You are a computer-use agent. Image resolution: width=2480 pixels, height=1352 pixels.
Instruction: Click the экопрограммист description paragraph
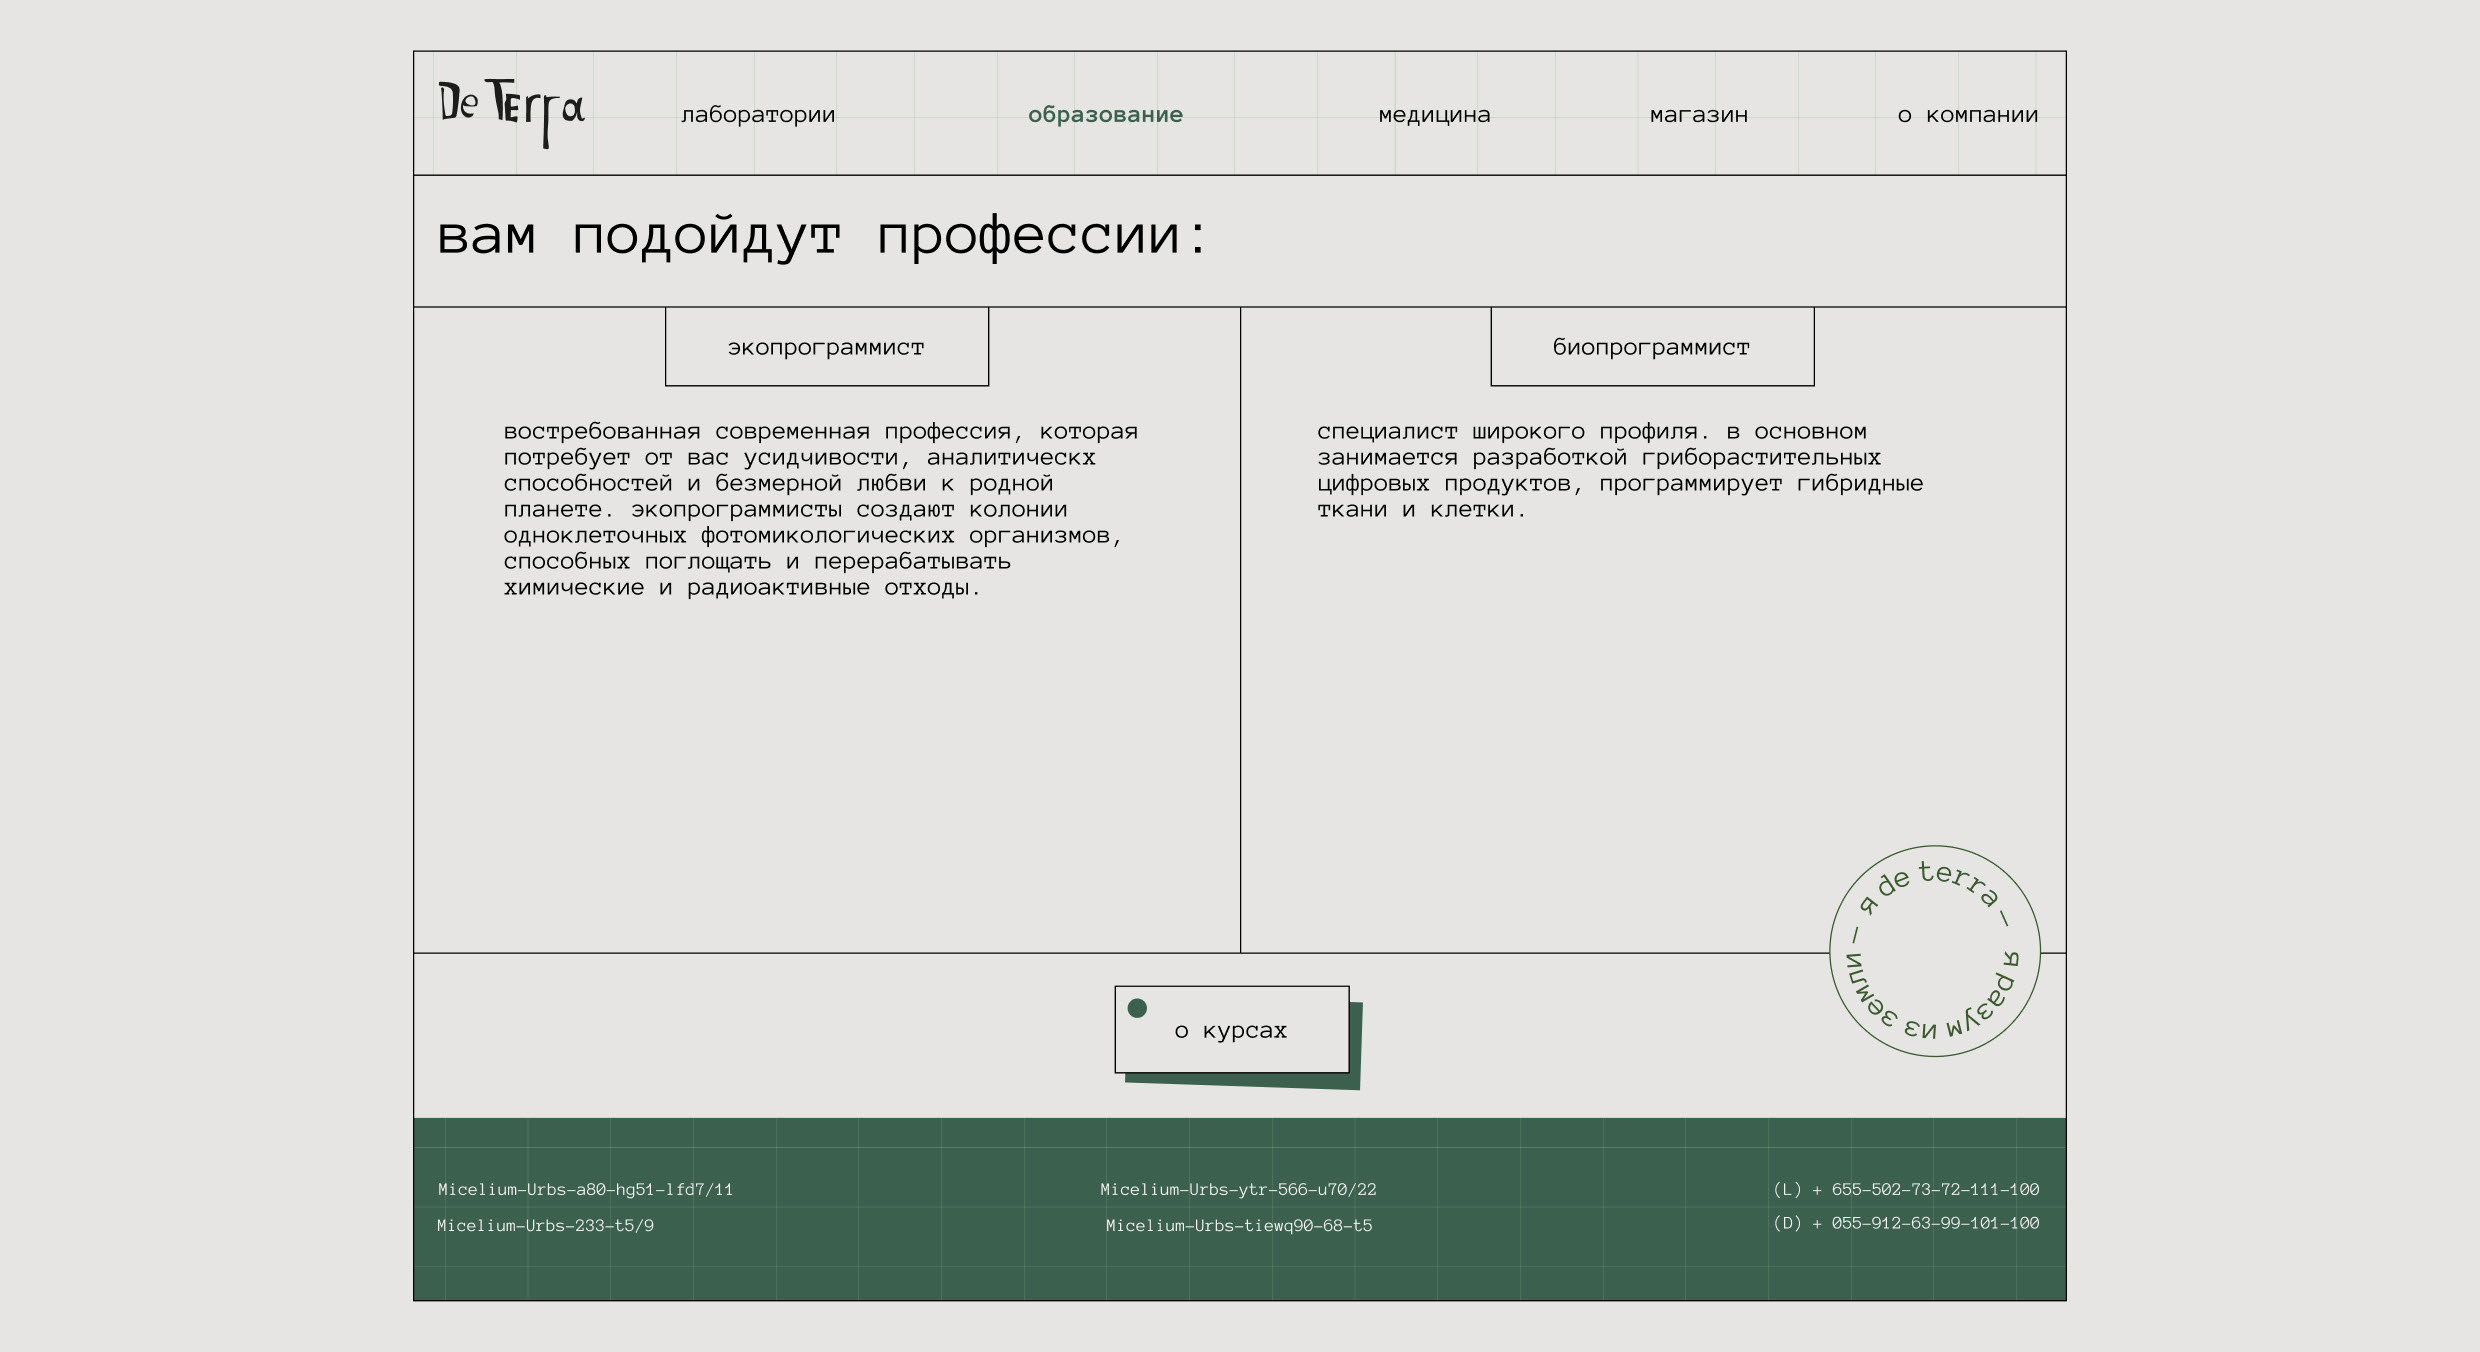(820, 509)
